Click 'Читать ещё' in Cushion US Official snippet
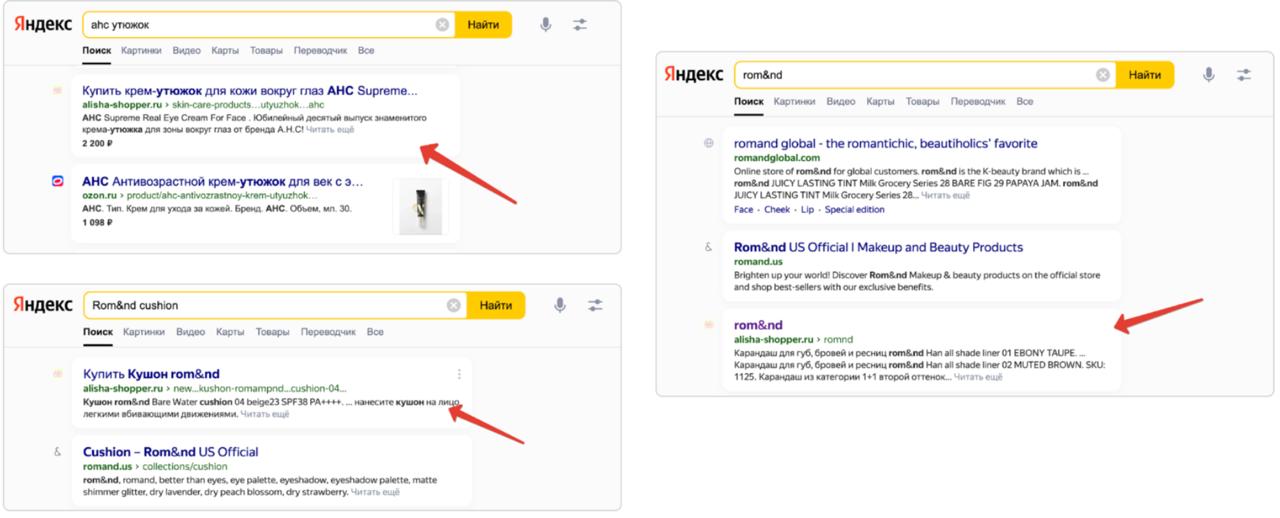Screen dimensions: 1280x518 [x=375, y=492]
